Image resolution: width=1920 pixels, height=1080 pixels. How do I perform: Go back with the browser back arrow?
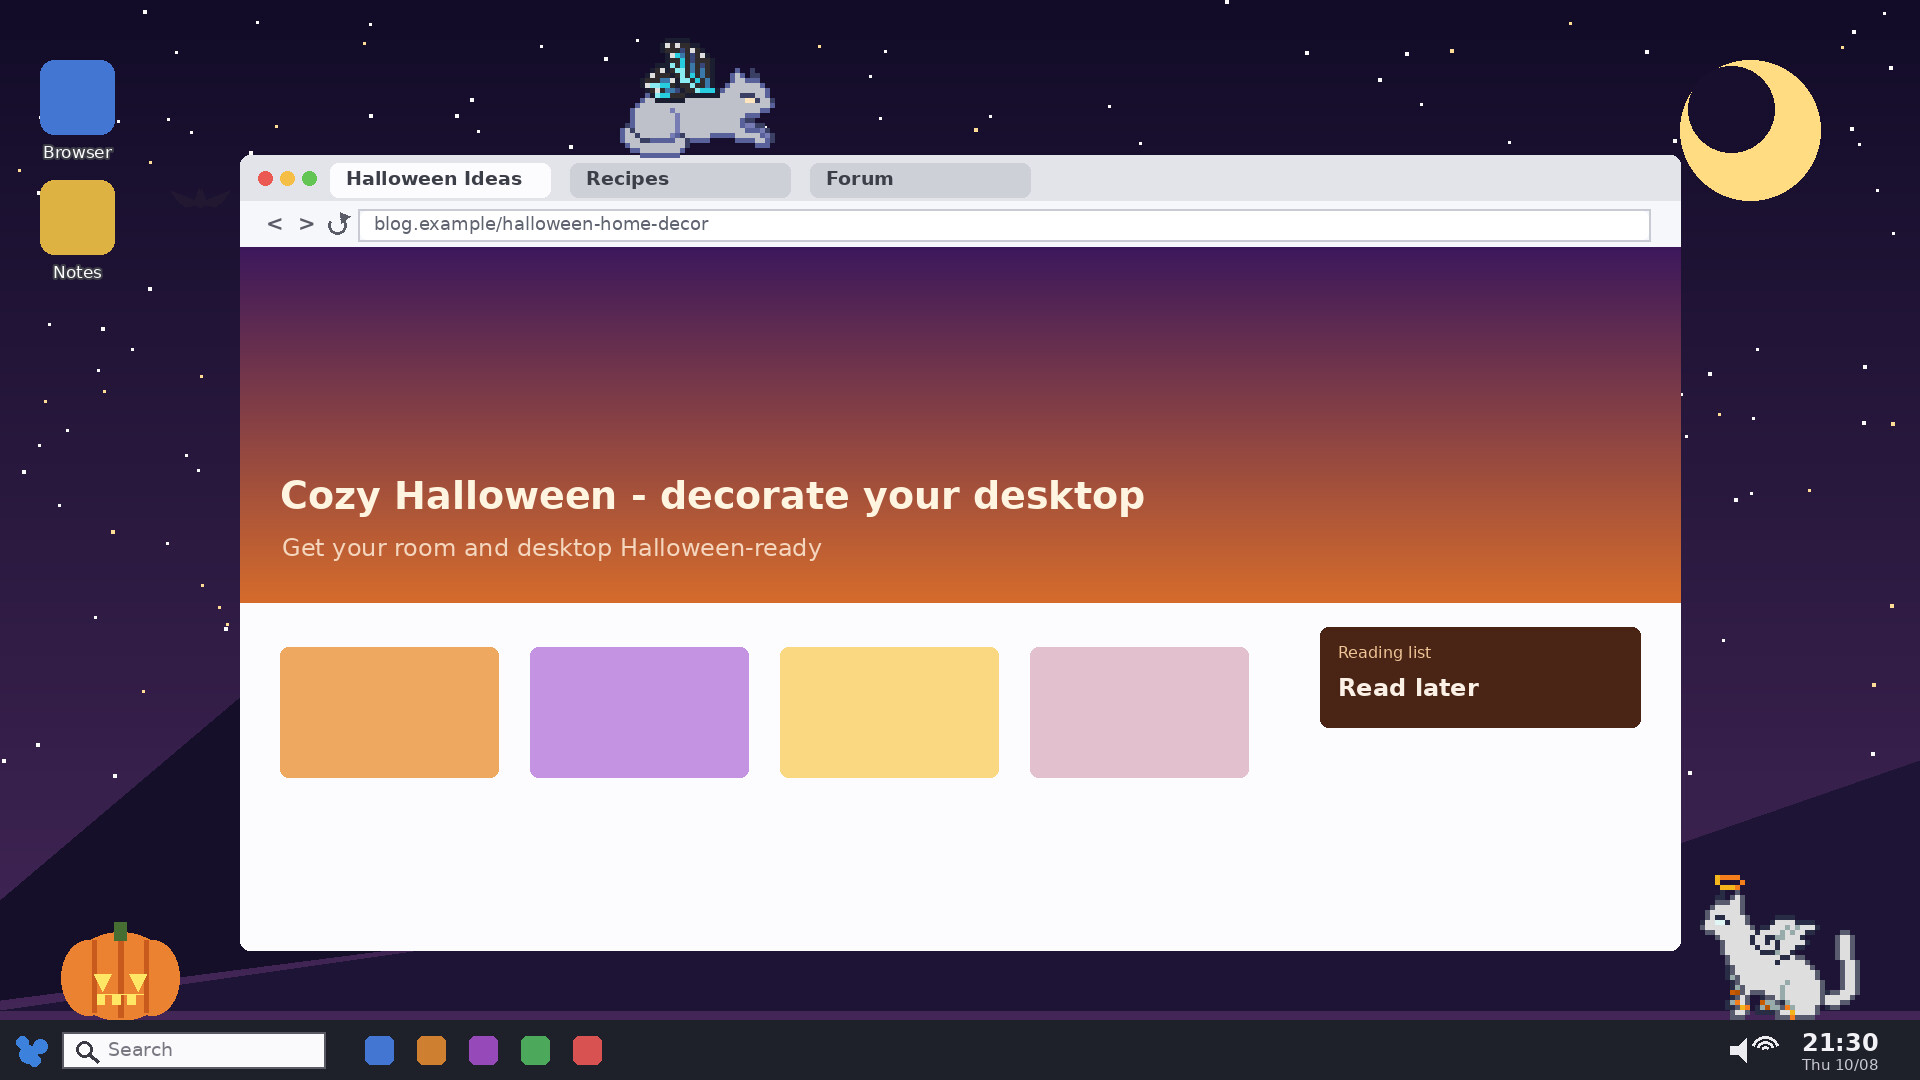pos(275,224)
